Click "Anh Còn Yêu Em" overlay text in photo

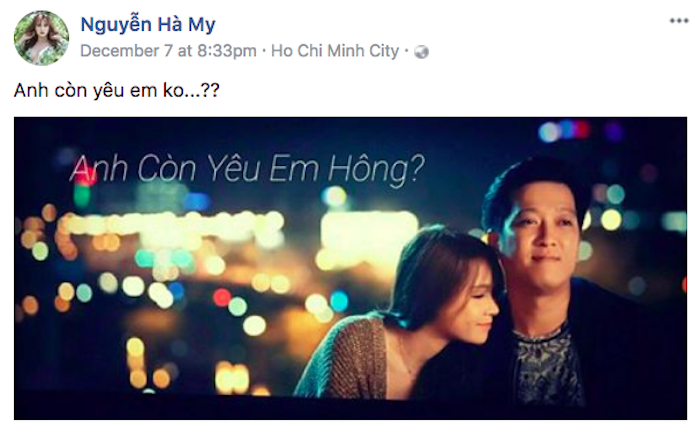196,168
